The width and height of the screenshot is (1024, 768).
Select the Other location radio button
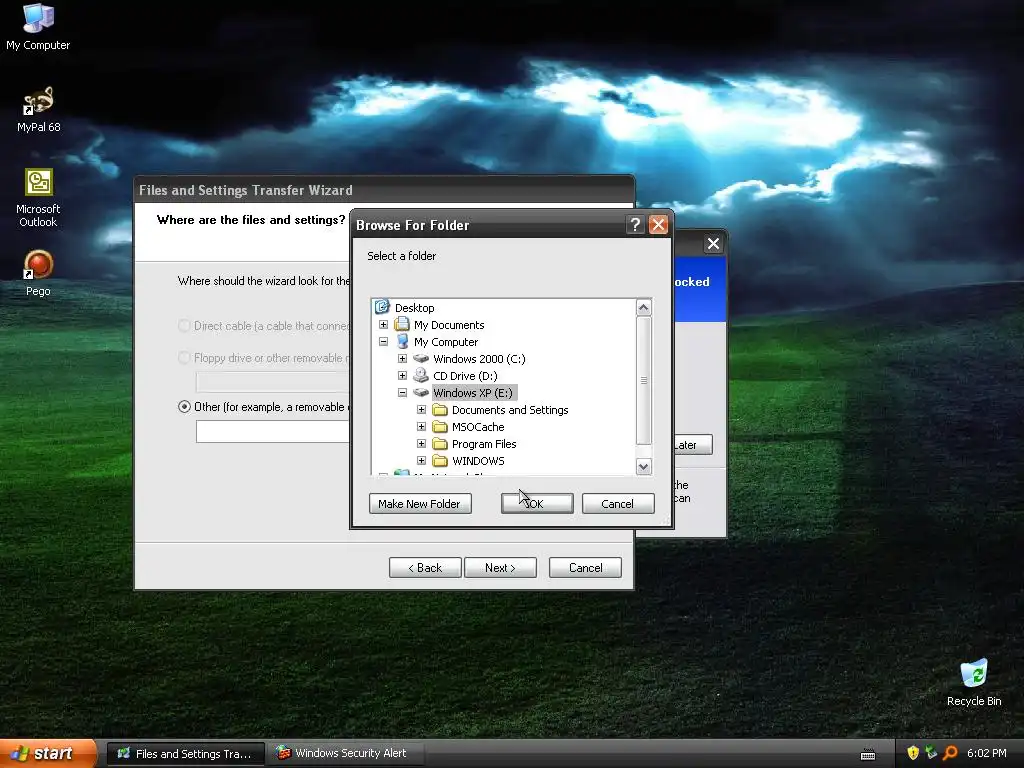[x=184, y=406]
